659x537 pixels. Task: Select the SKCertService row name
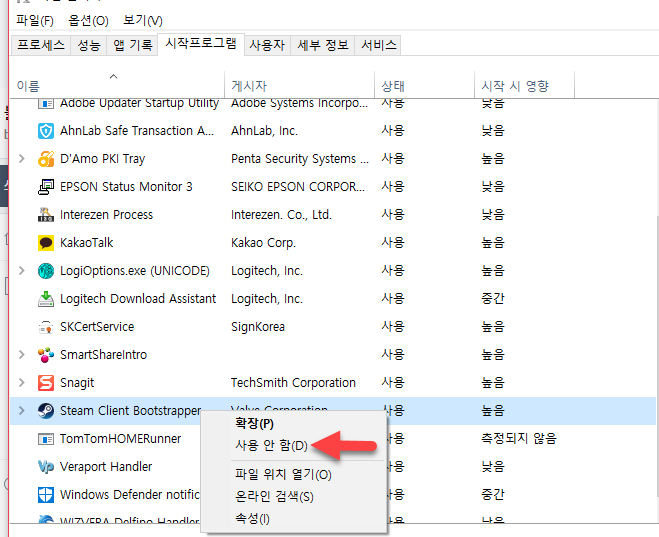tap(97, 327)
